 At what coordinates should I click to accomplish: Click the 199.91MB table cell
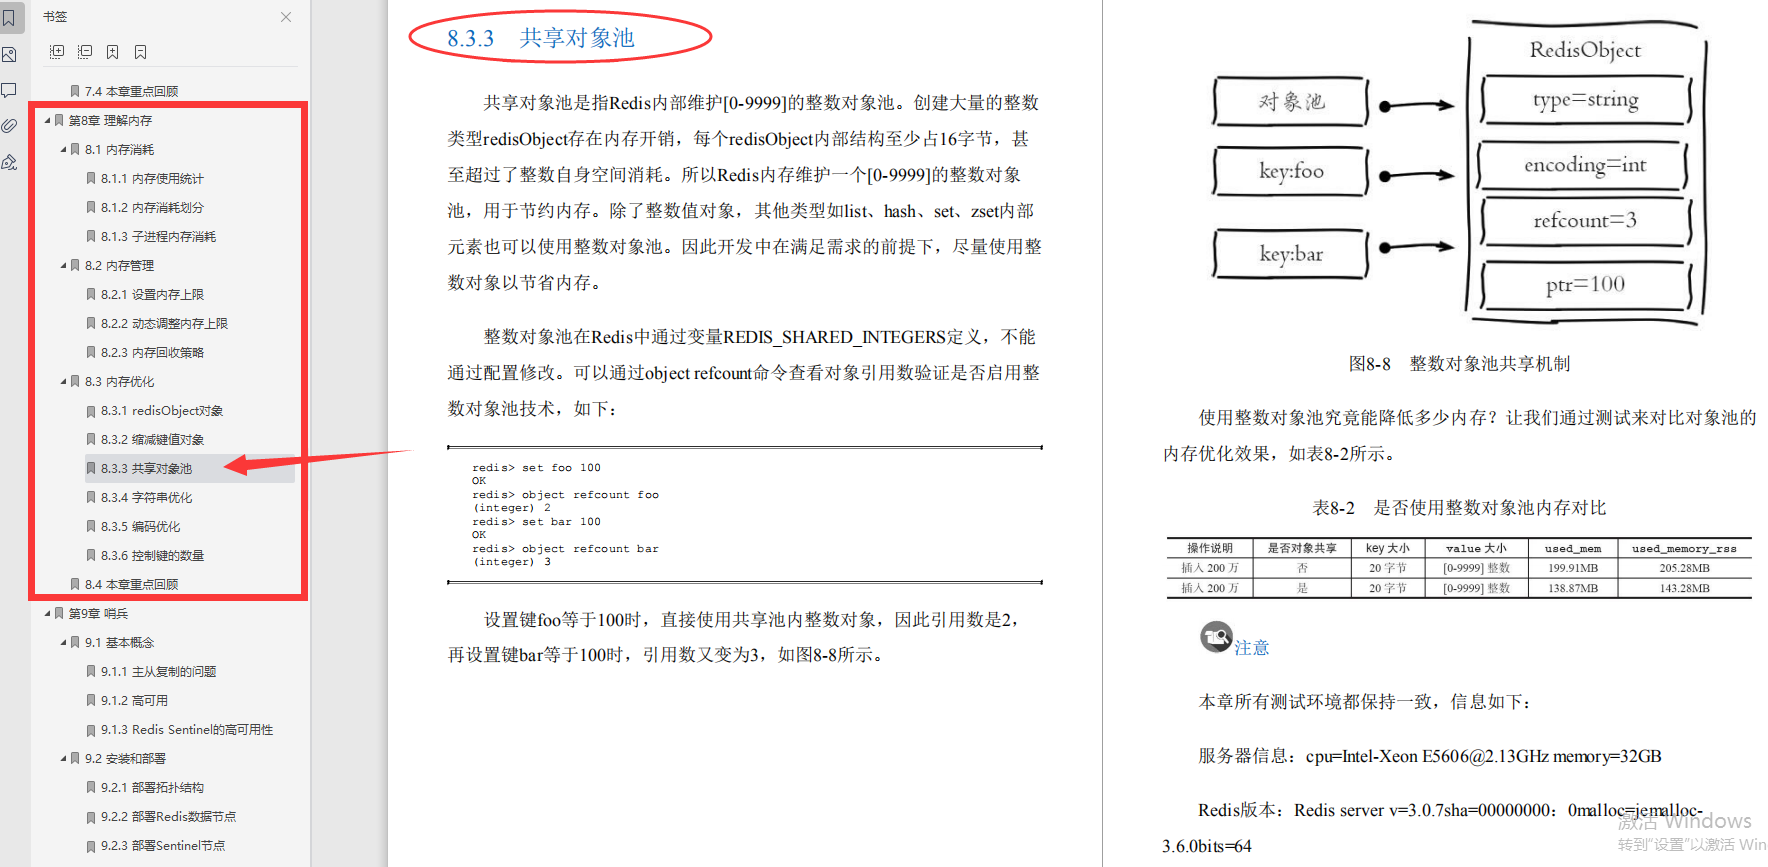[1573, 568]
